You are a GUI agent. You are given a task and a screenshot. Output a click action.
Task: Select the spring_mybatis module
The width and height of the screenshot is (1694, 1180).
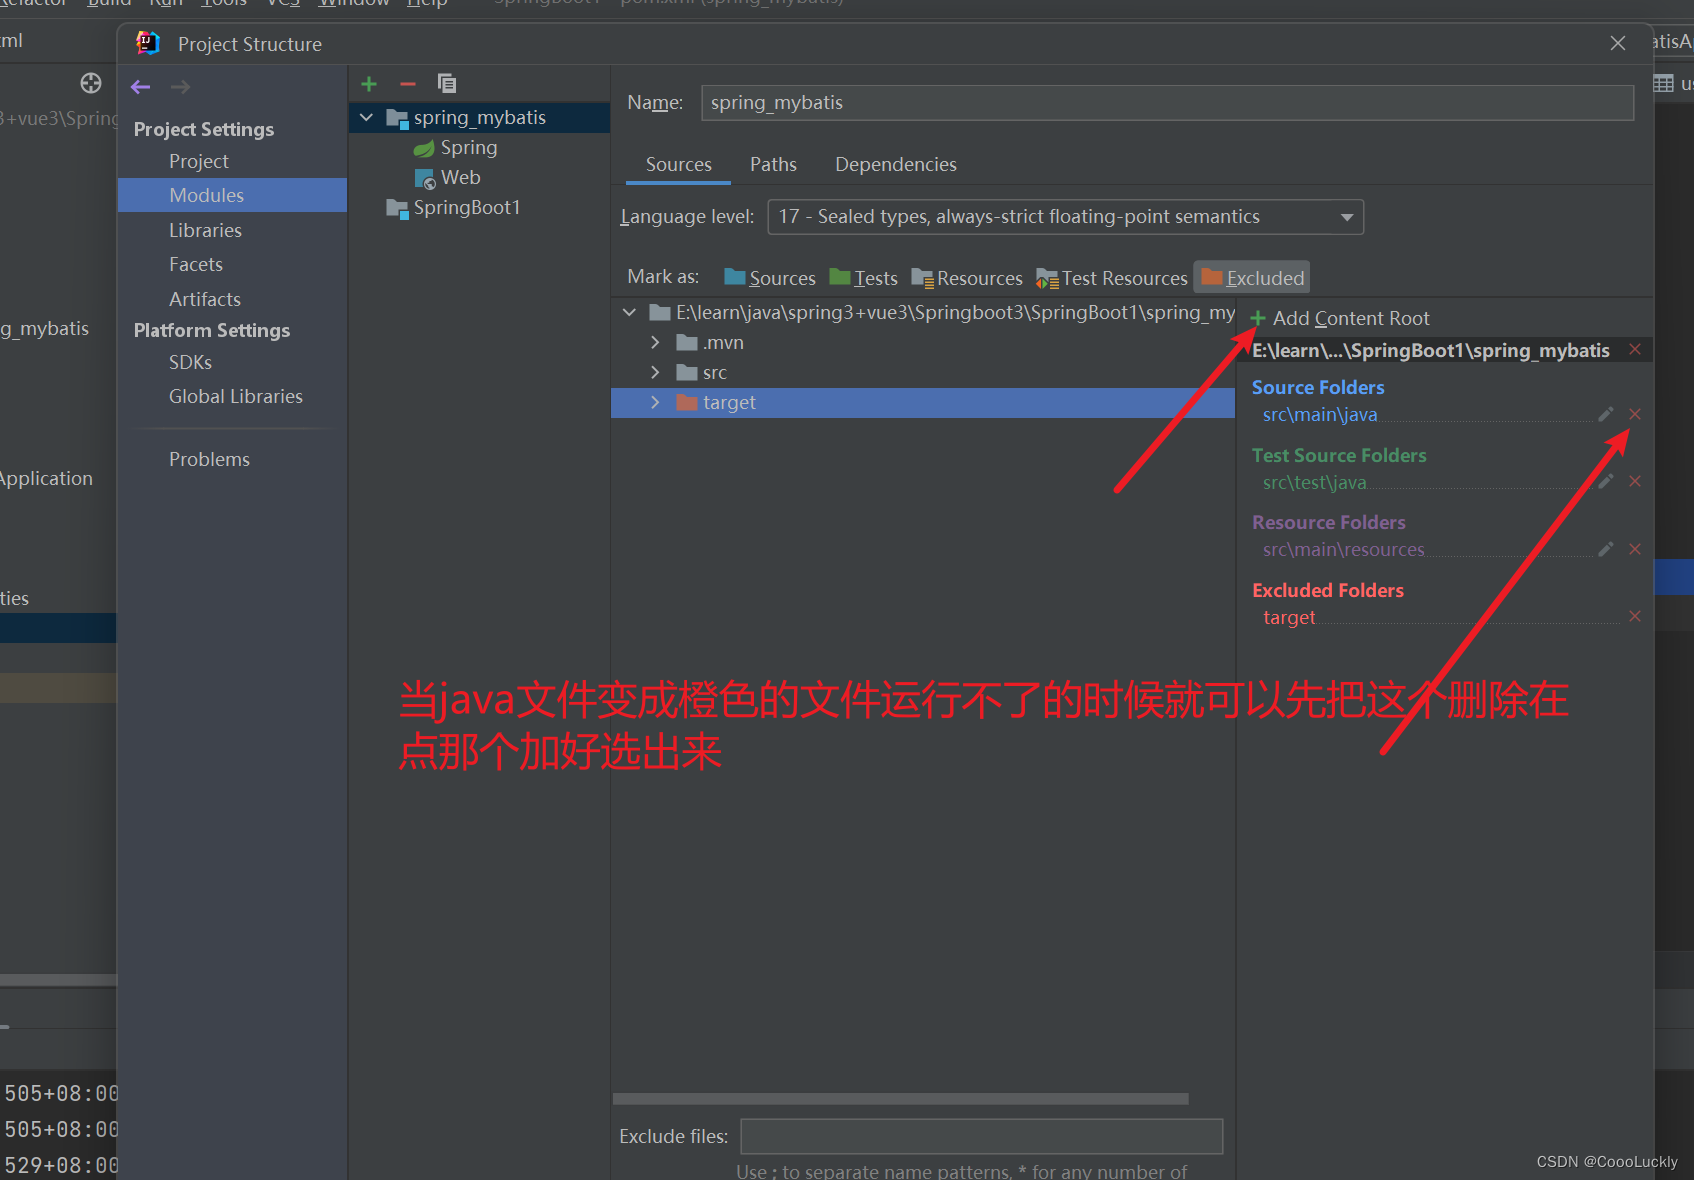pos(479,118)
